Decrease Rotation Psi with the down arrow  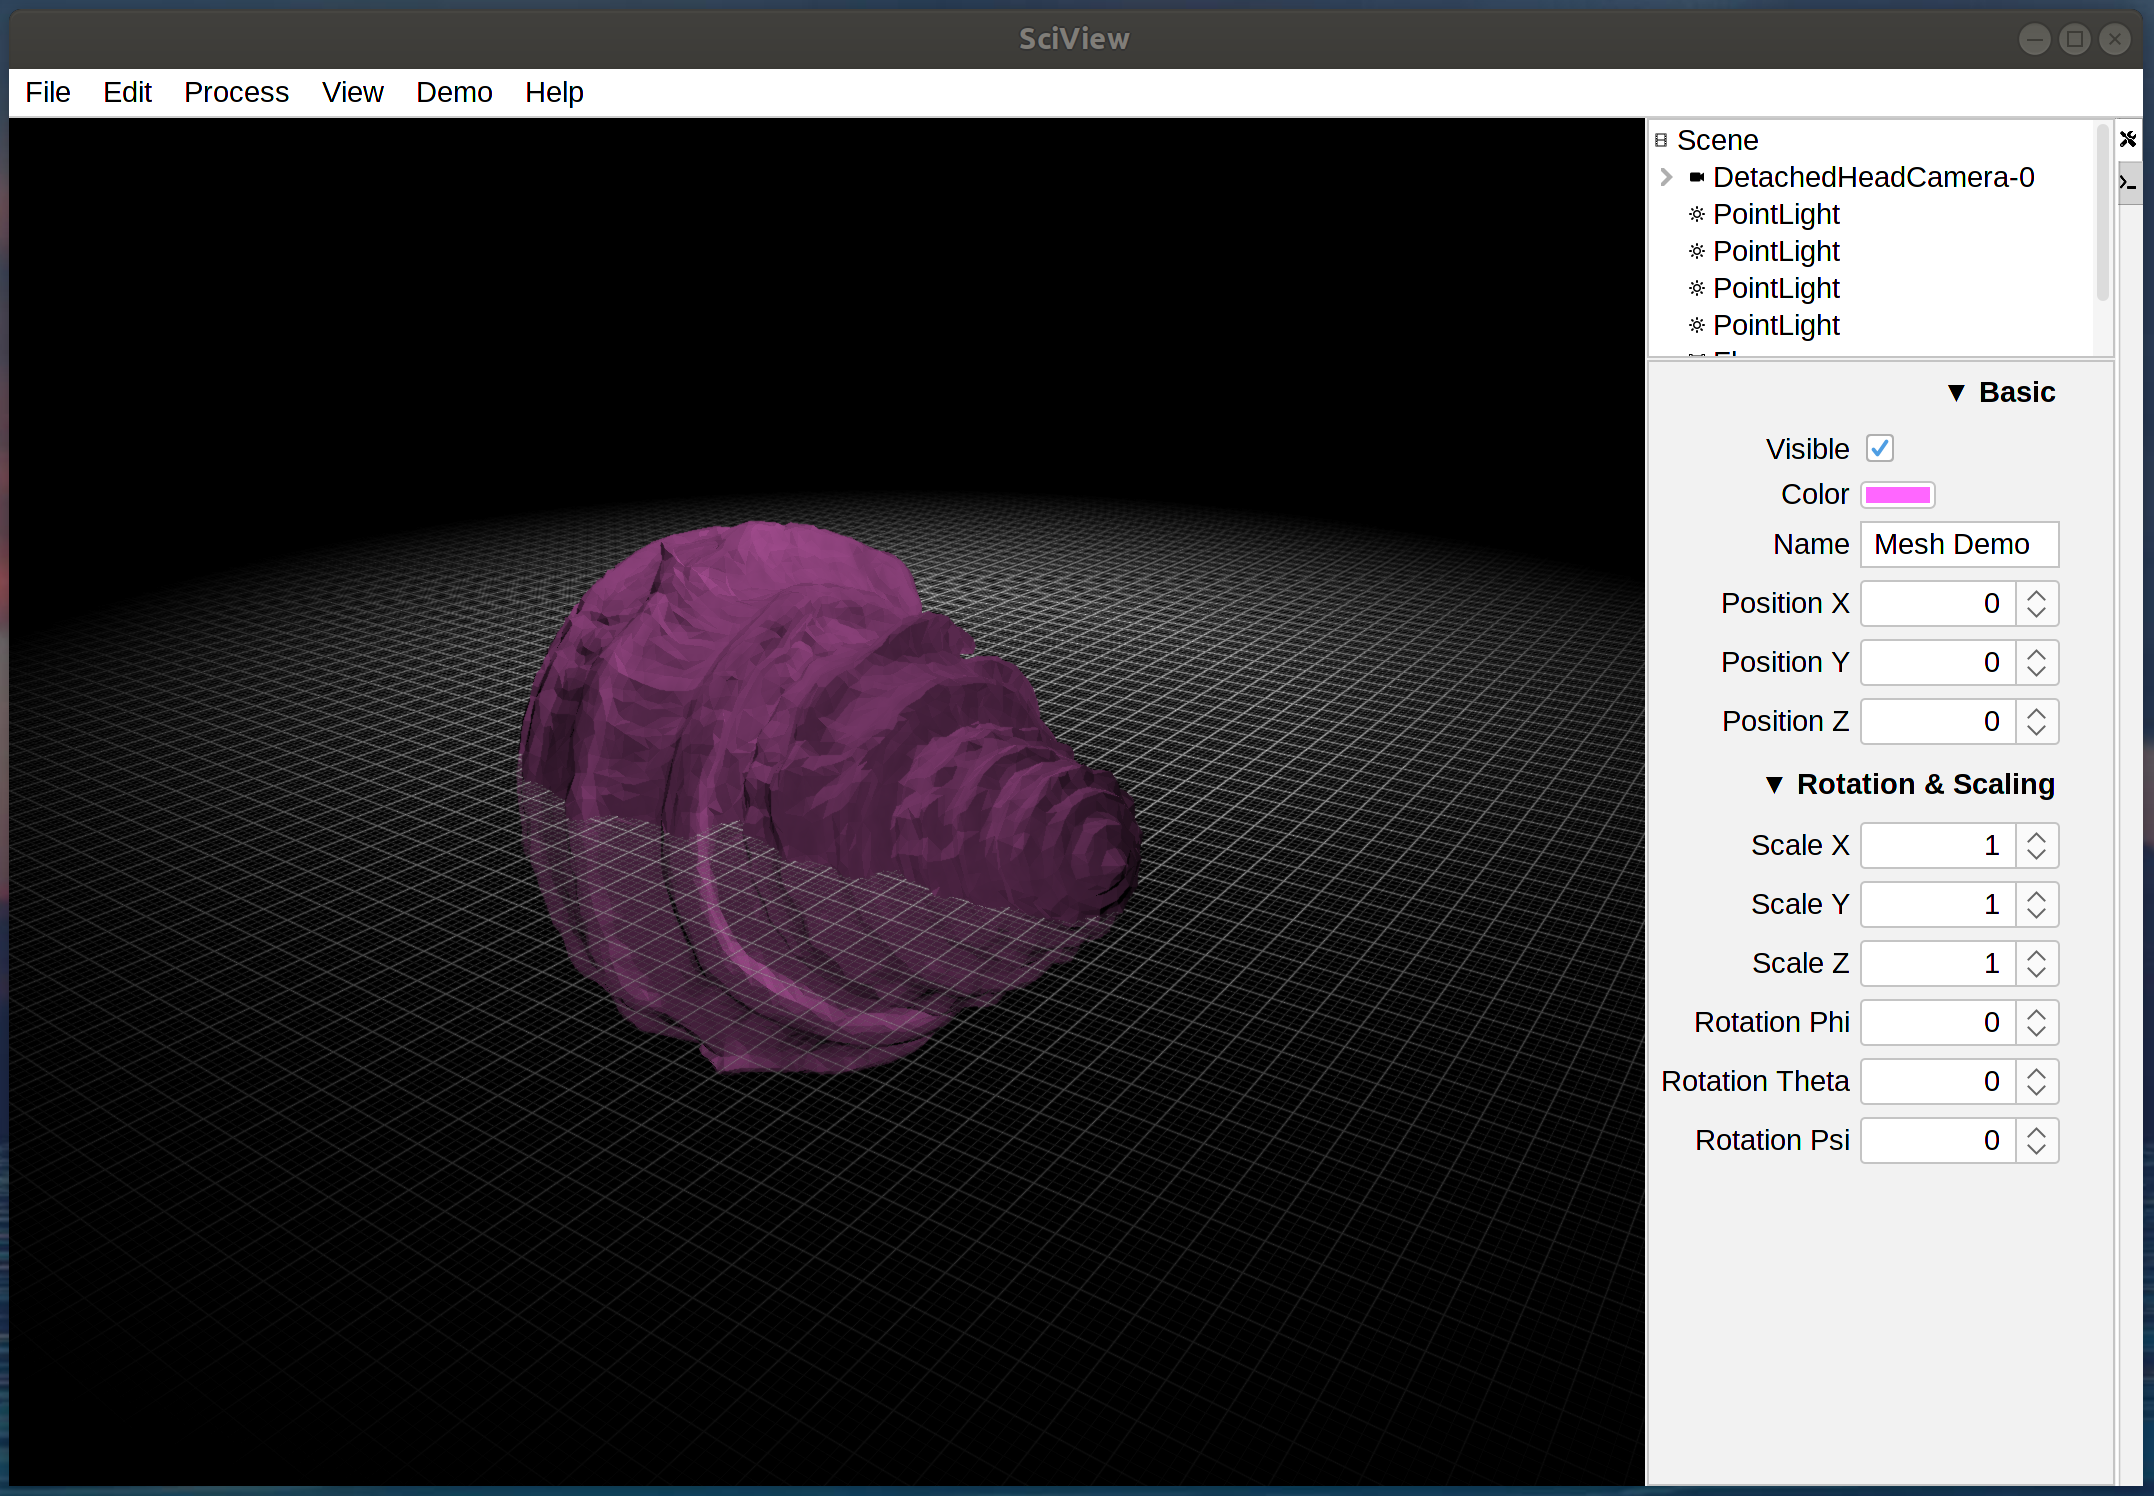pyautogui.click(x=2037, y=1151)
